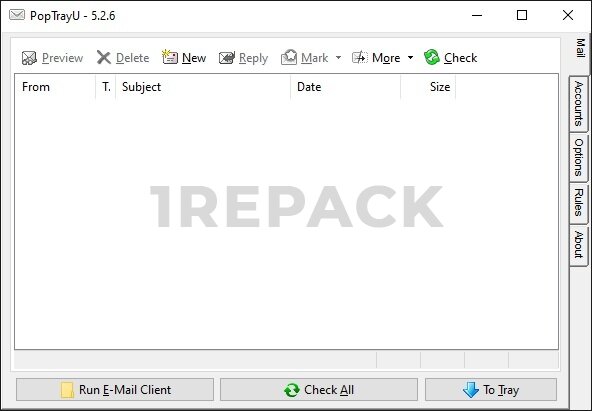Select the Rules tab
Screen dimensions: 592x411
point(578,203)
